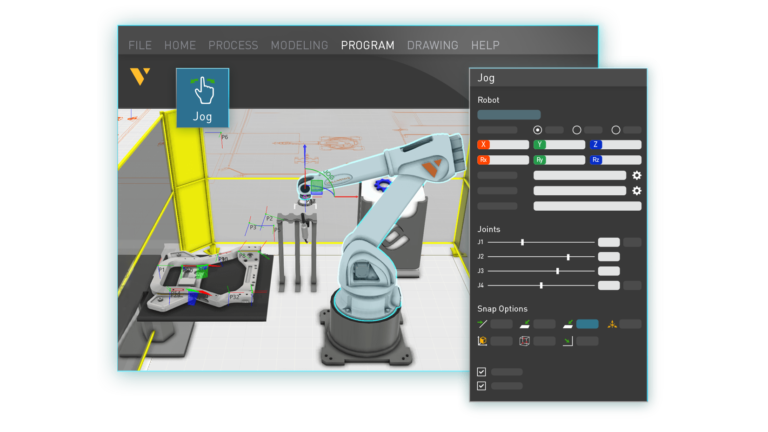Click the yellow V application logo
This screenshot has width=768, height=432.
140,76
